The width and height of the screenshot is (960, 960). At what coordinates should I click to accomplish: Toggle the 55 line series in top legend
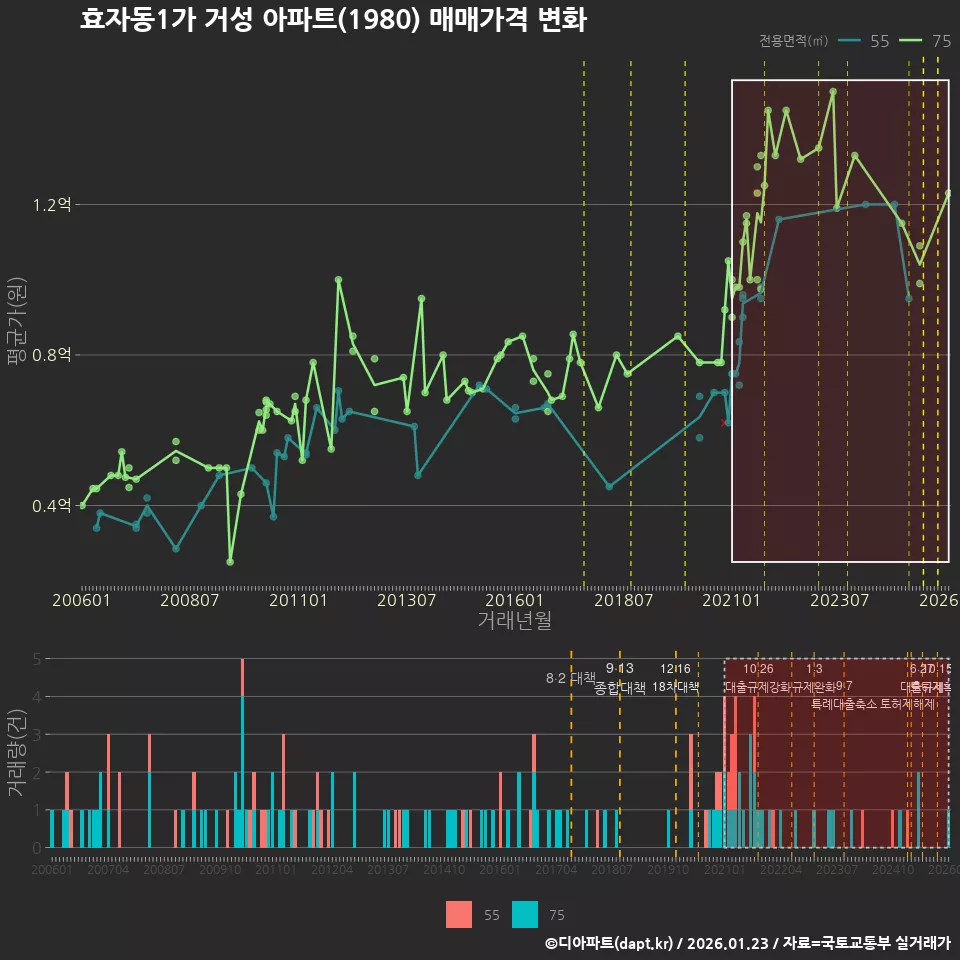863,41
